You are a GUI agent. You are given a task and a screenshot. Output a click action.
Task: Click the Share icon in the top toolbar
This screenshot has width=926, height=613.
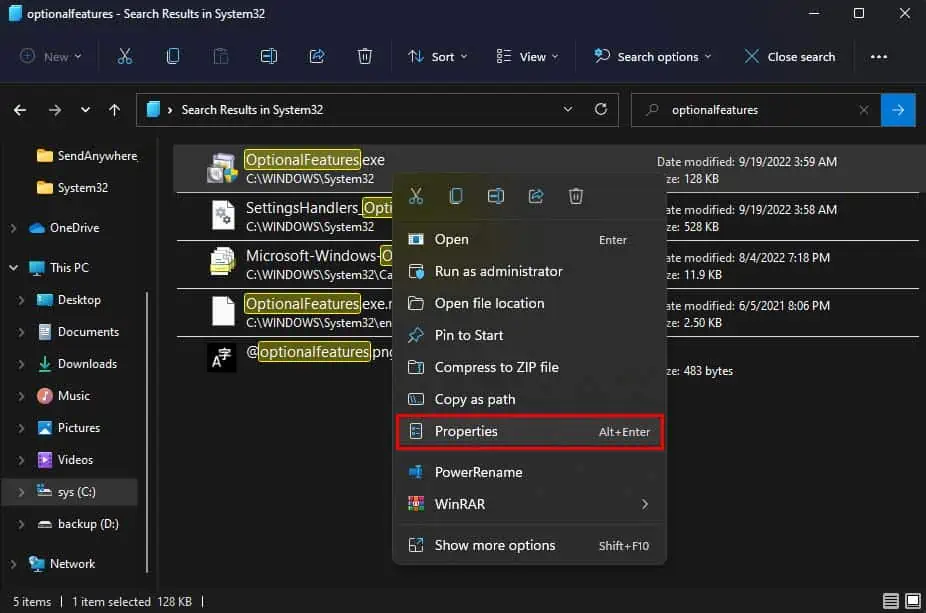317,57
